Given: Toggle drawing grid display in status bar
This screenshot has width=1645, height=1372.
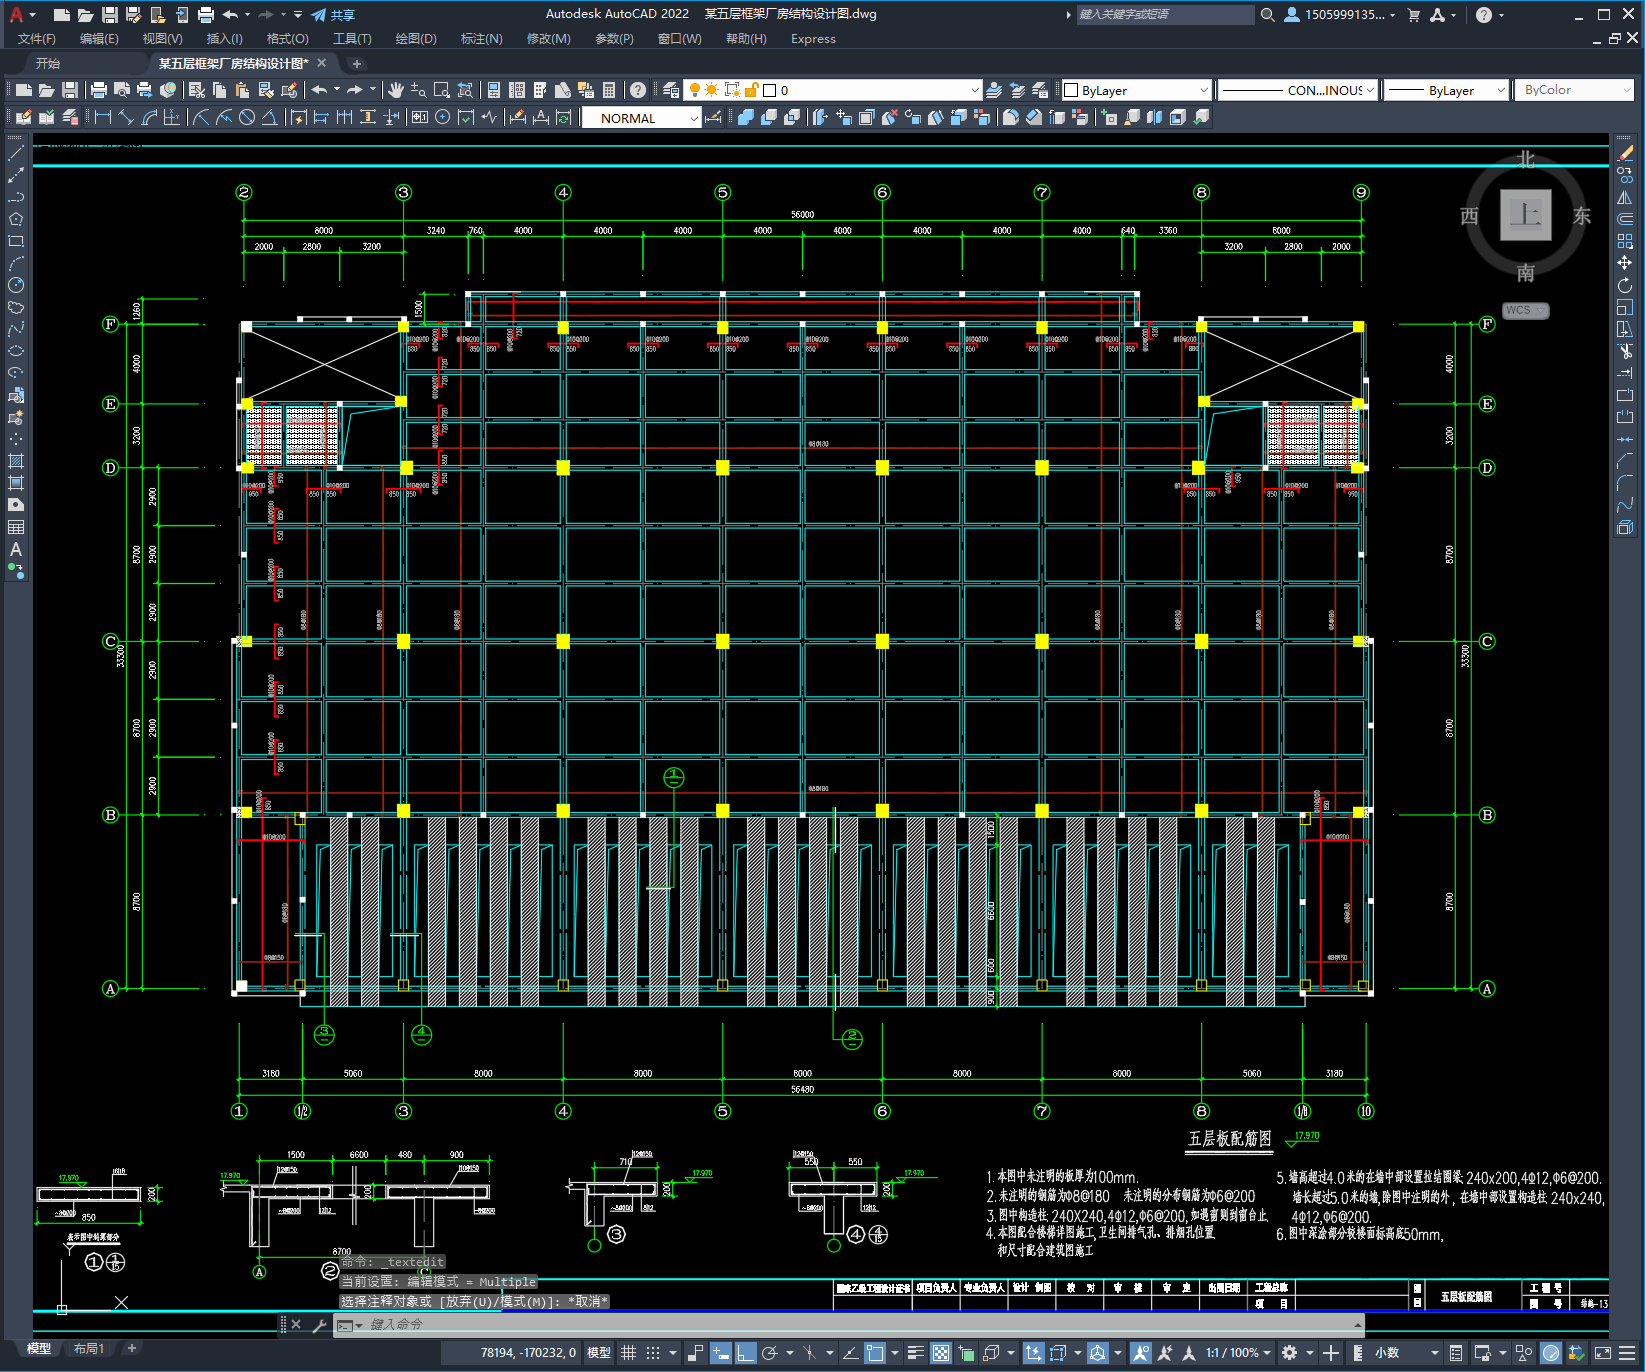Looking at the screenshot, I should 628,1353.
